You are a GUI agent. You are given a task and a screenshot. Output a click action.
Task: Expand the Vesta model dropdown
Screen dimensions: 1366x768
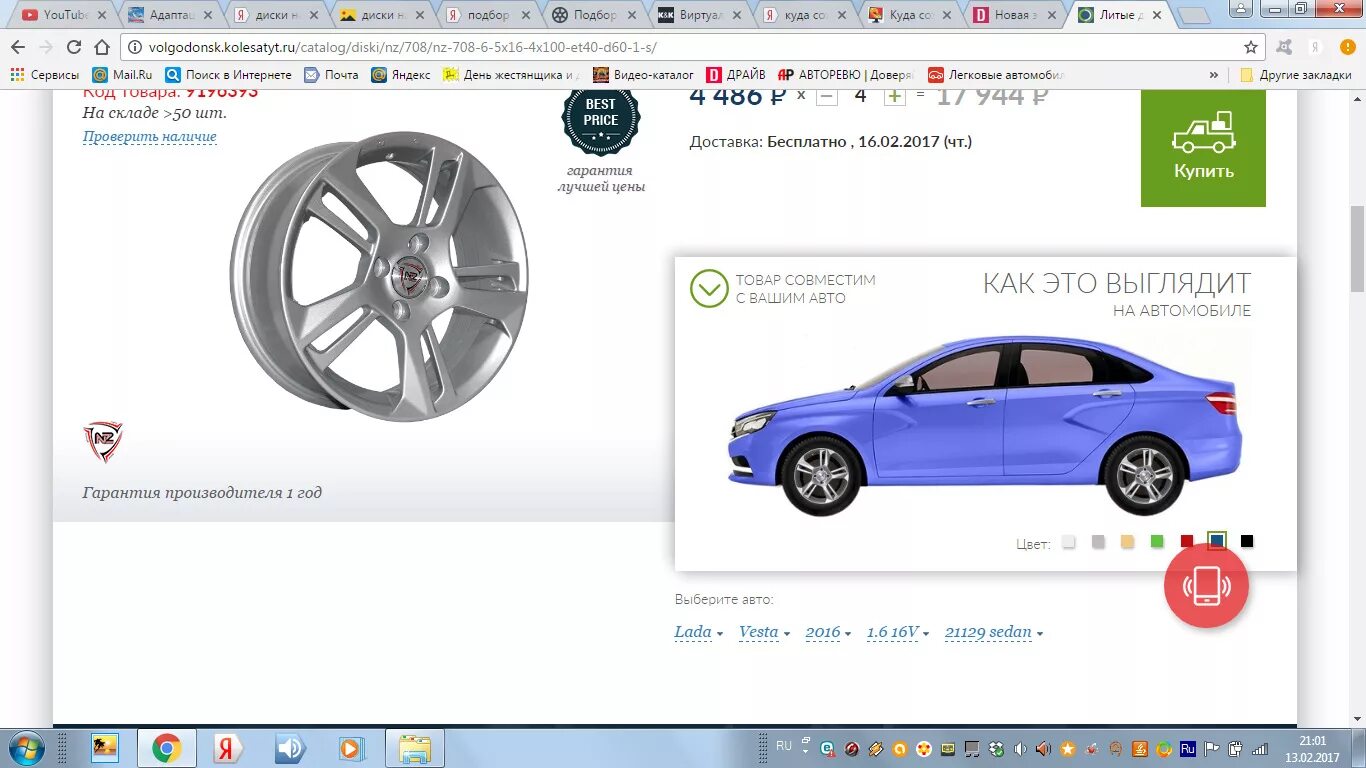click(x=764, y=632)
